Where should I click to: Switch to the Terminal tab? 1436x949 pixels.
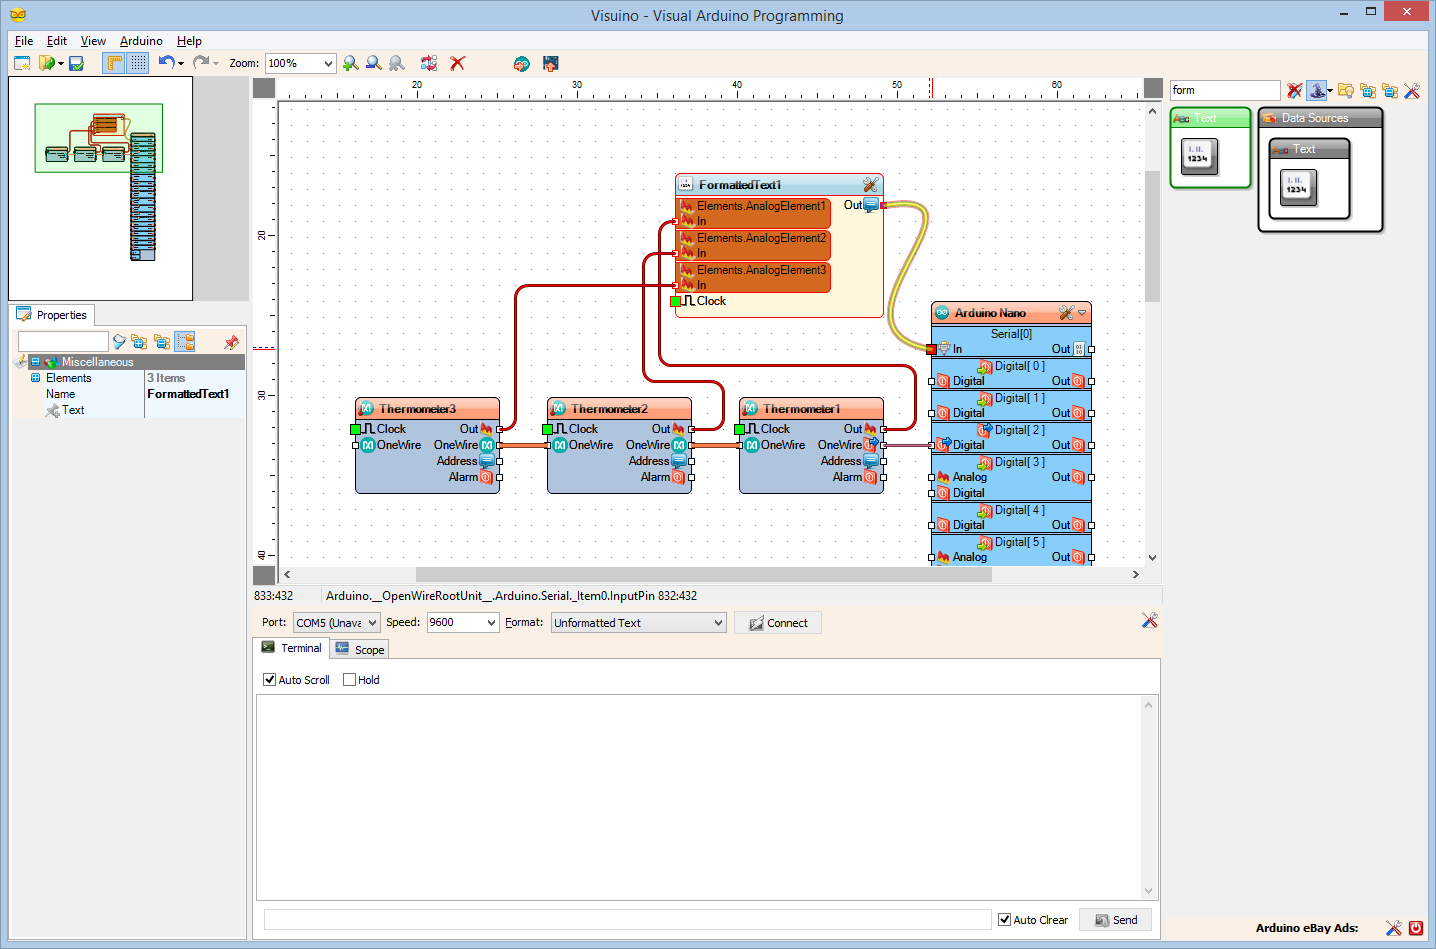click(291, 648)
